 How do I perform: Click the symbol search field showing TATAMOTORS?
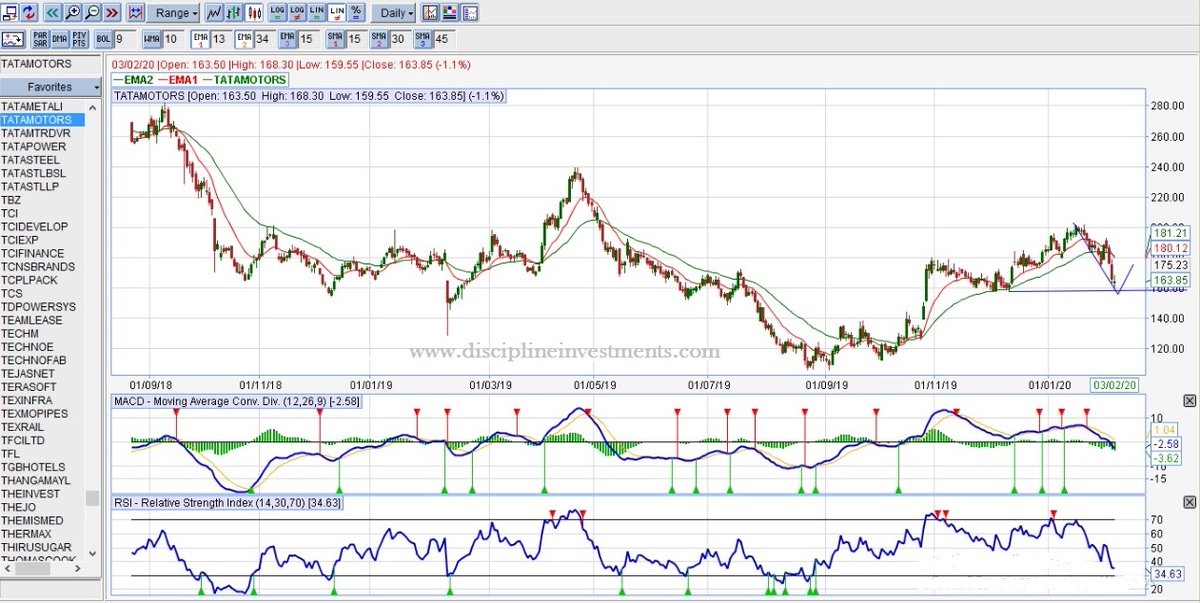click(x=51, y=64)
